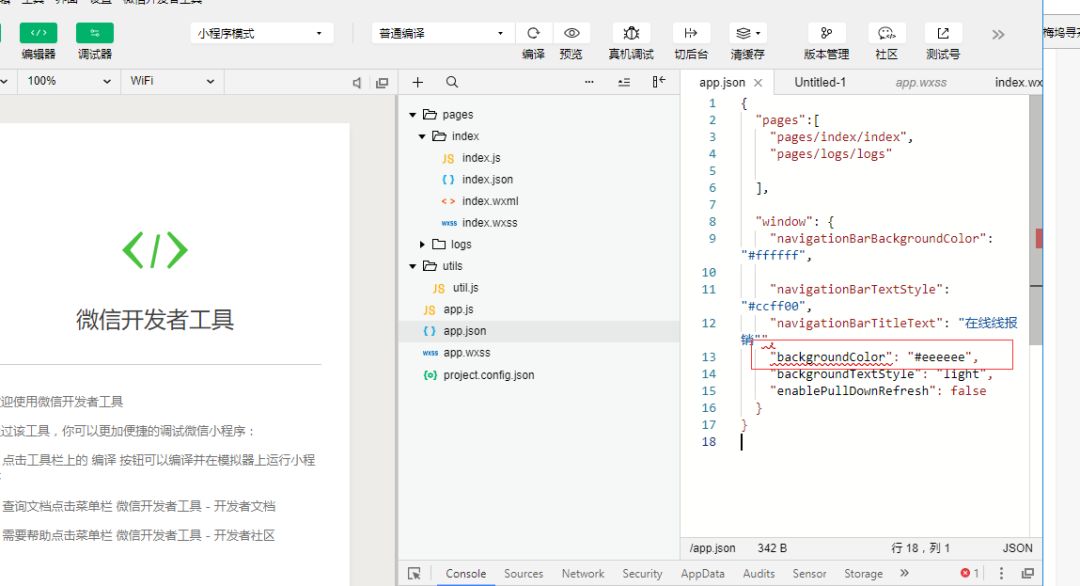Click the red error count indicator
Viewport: 1080px width, 586px height.
tap(970, 573)
